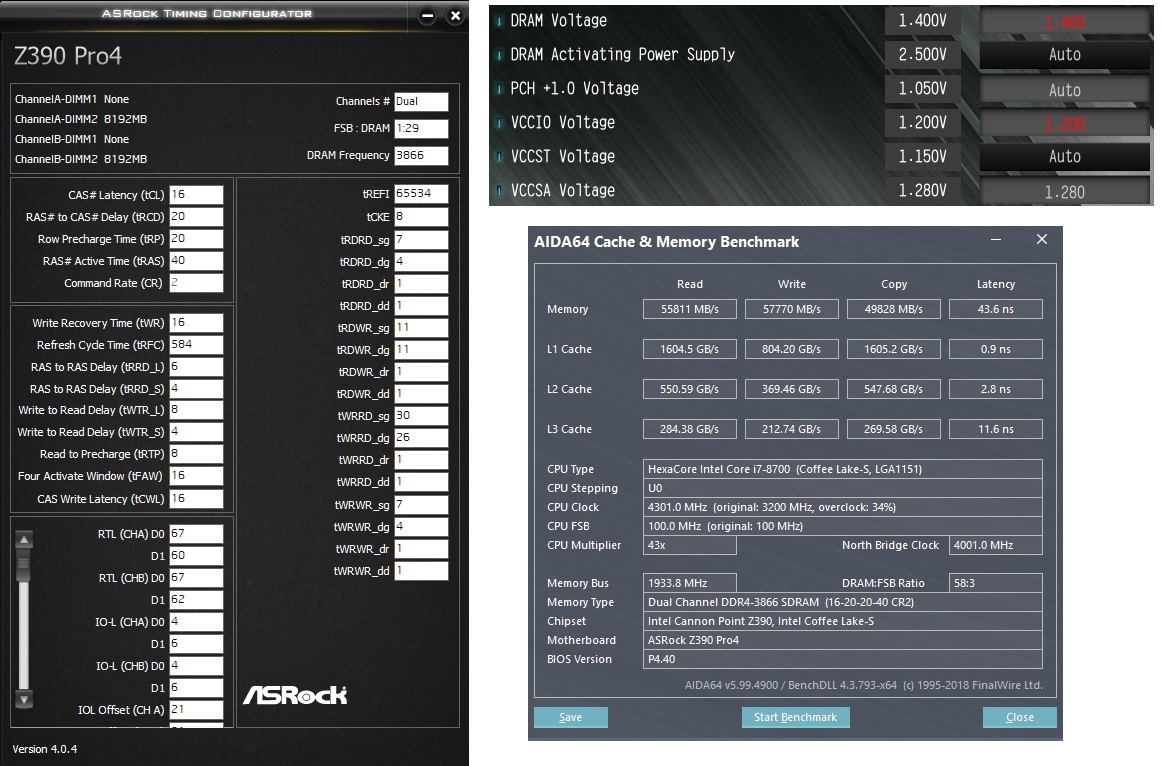The width and height of the screenshot is (1162, 766).
Task: Click the ChannelA-DIMM2 8192MB entry
Action: 81,119
